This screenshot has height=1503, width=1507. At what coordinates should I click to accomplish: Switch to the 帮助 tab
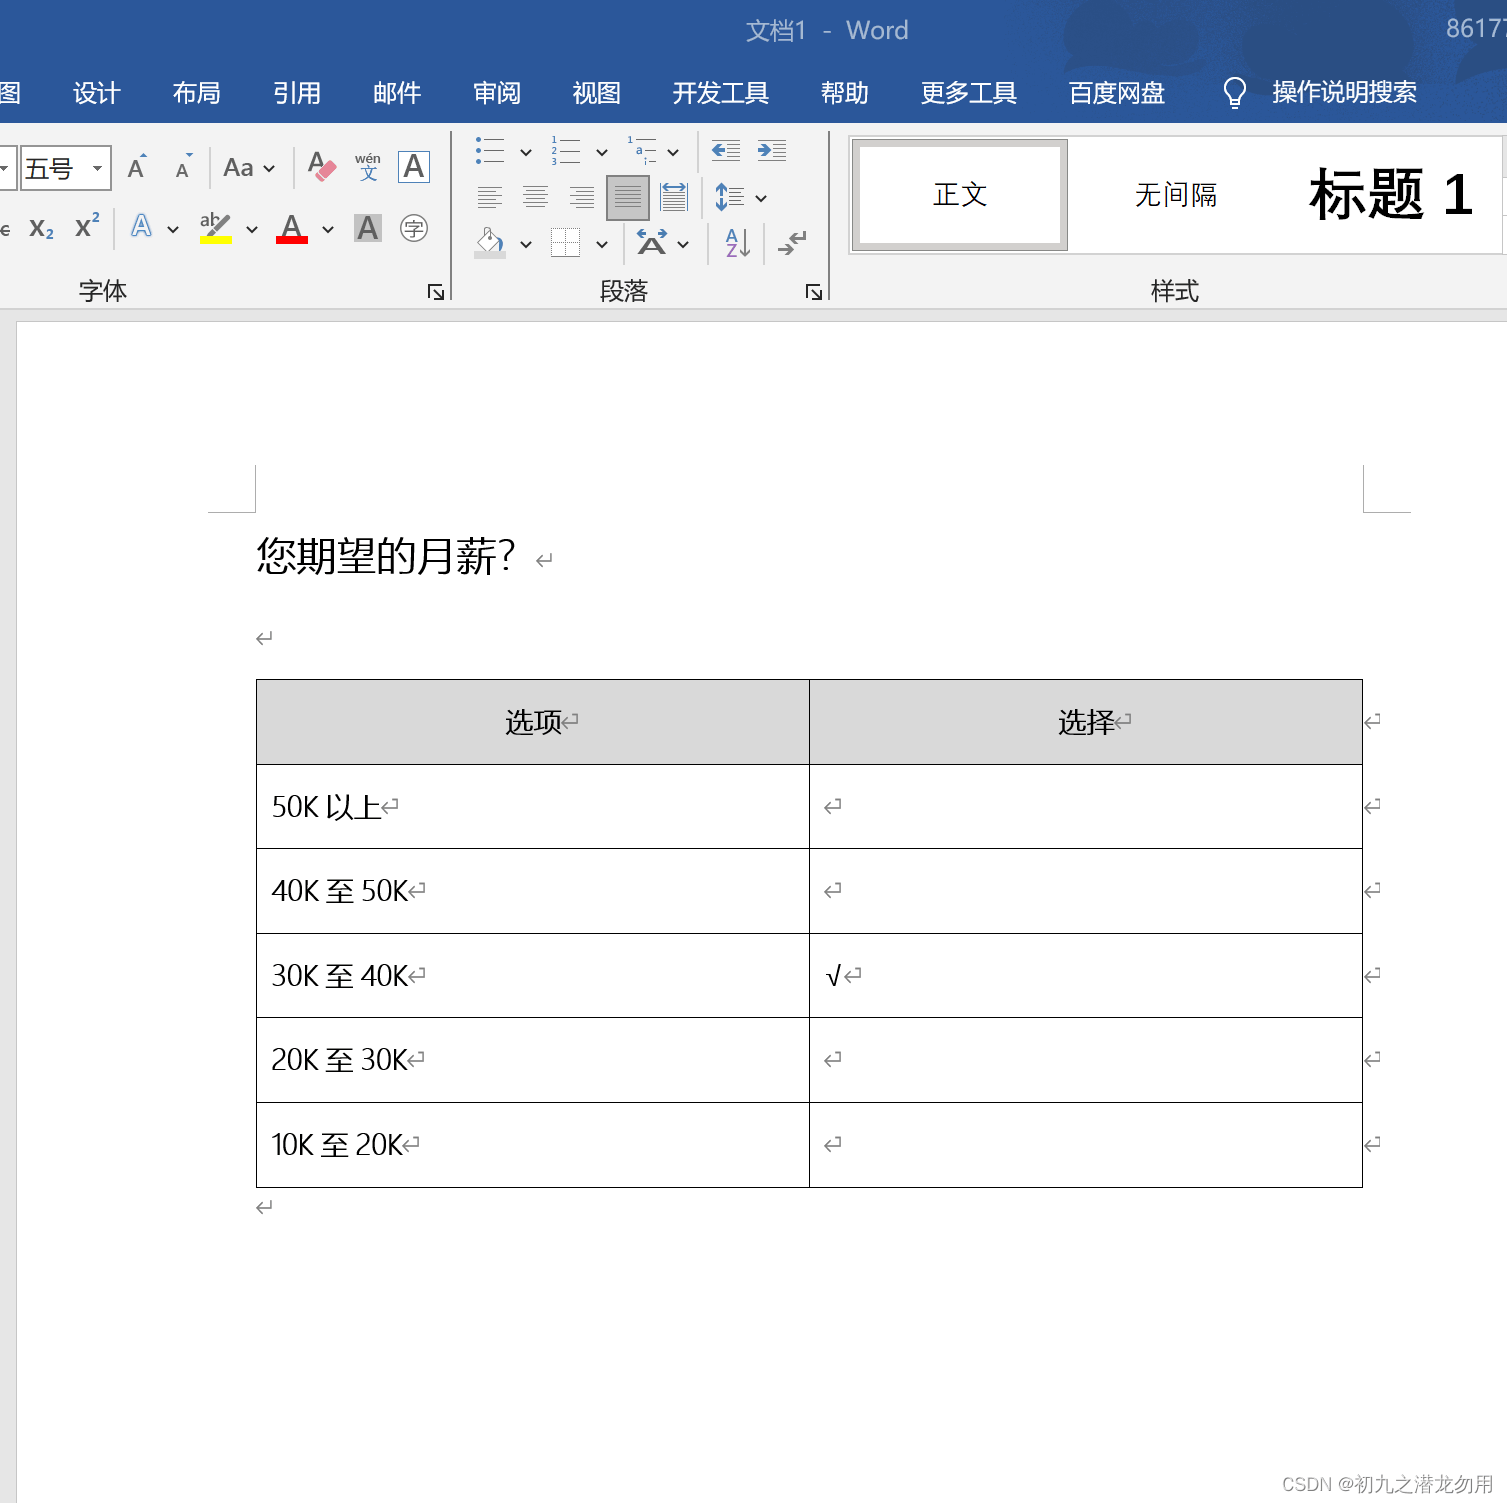tap(845, 93)
